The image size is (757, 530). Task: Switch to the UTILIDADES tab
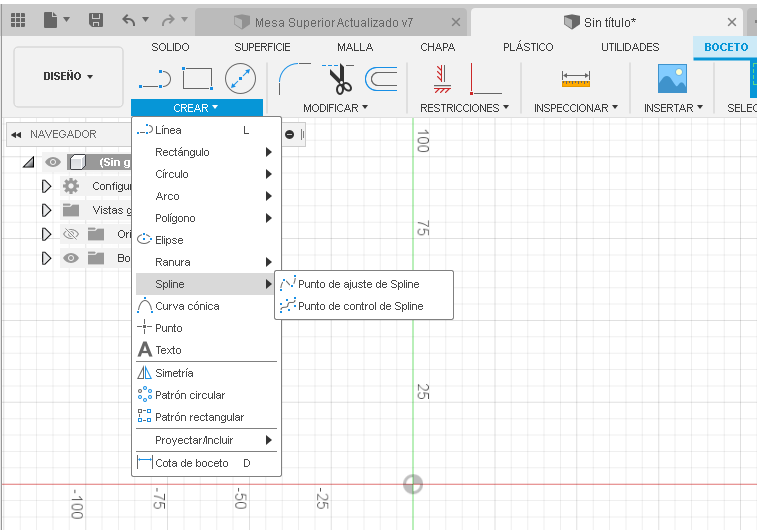[x=630, y=47]
